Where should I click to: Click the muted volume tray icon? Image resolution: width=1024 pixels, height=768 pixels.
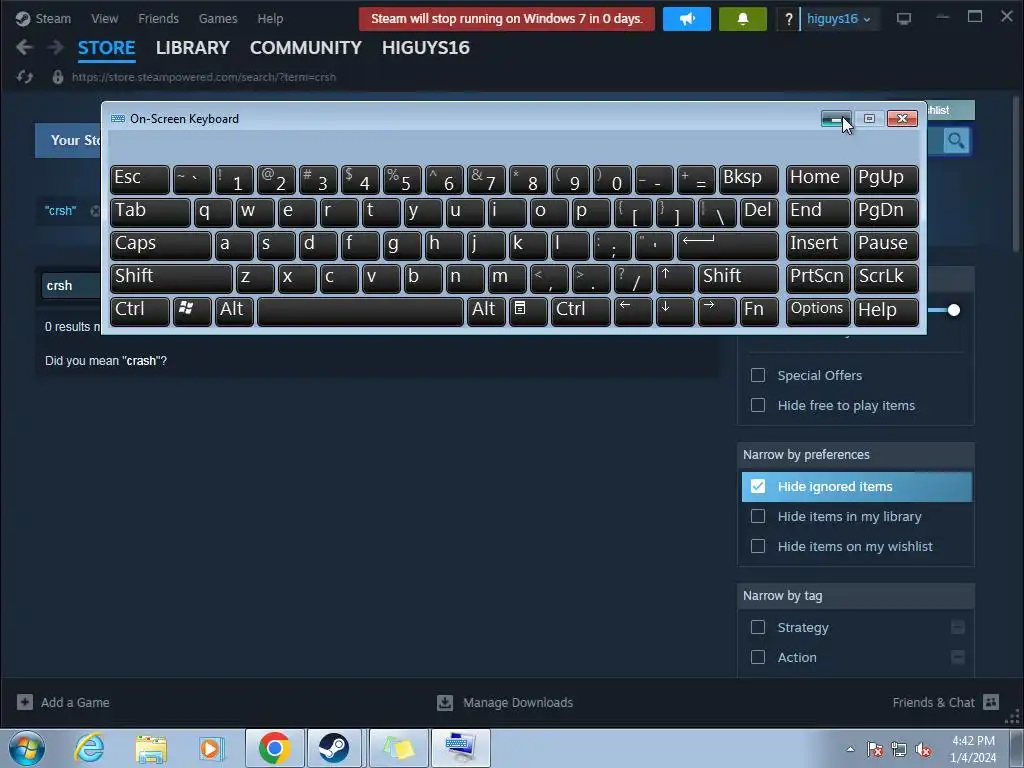(923, 750)
